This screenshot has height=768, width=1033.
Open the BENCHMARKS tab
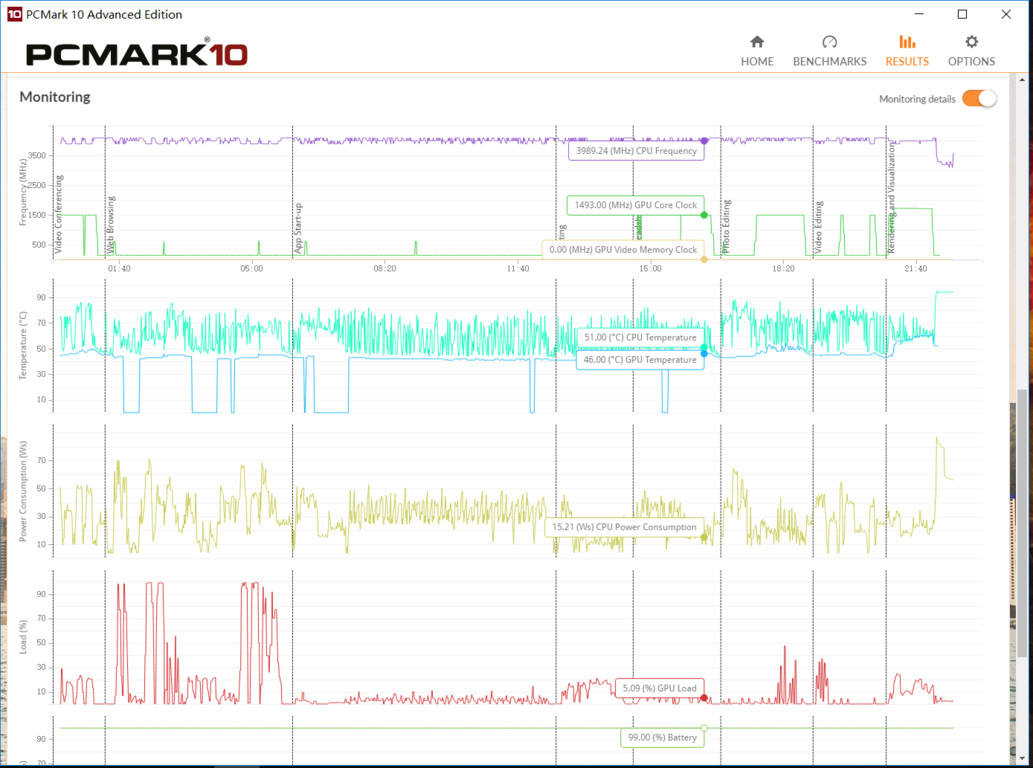coord(829,51)
